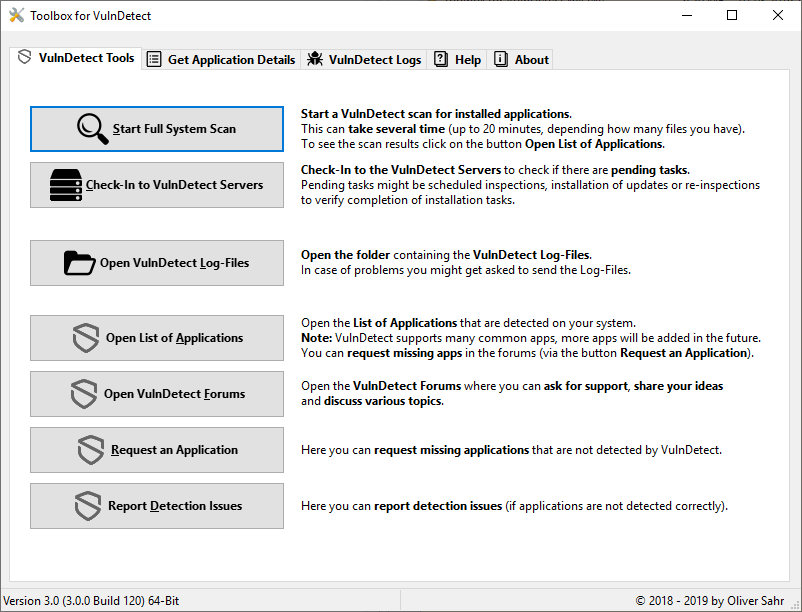Select the Request an Application button
Viewport: 802px width, 612px height.
tap(157, 450)
